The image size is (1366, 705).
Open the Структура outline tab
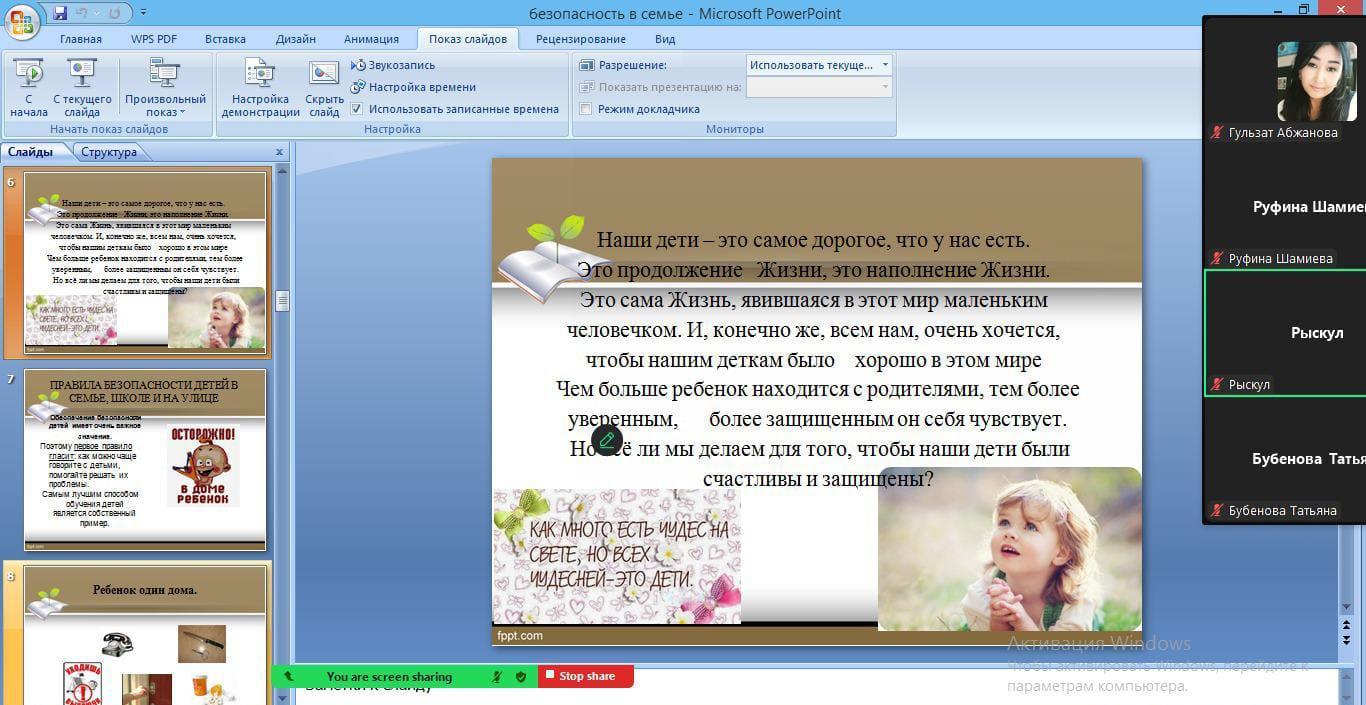pyautogui.click(x=109, y=152)
